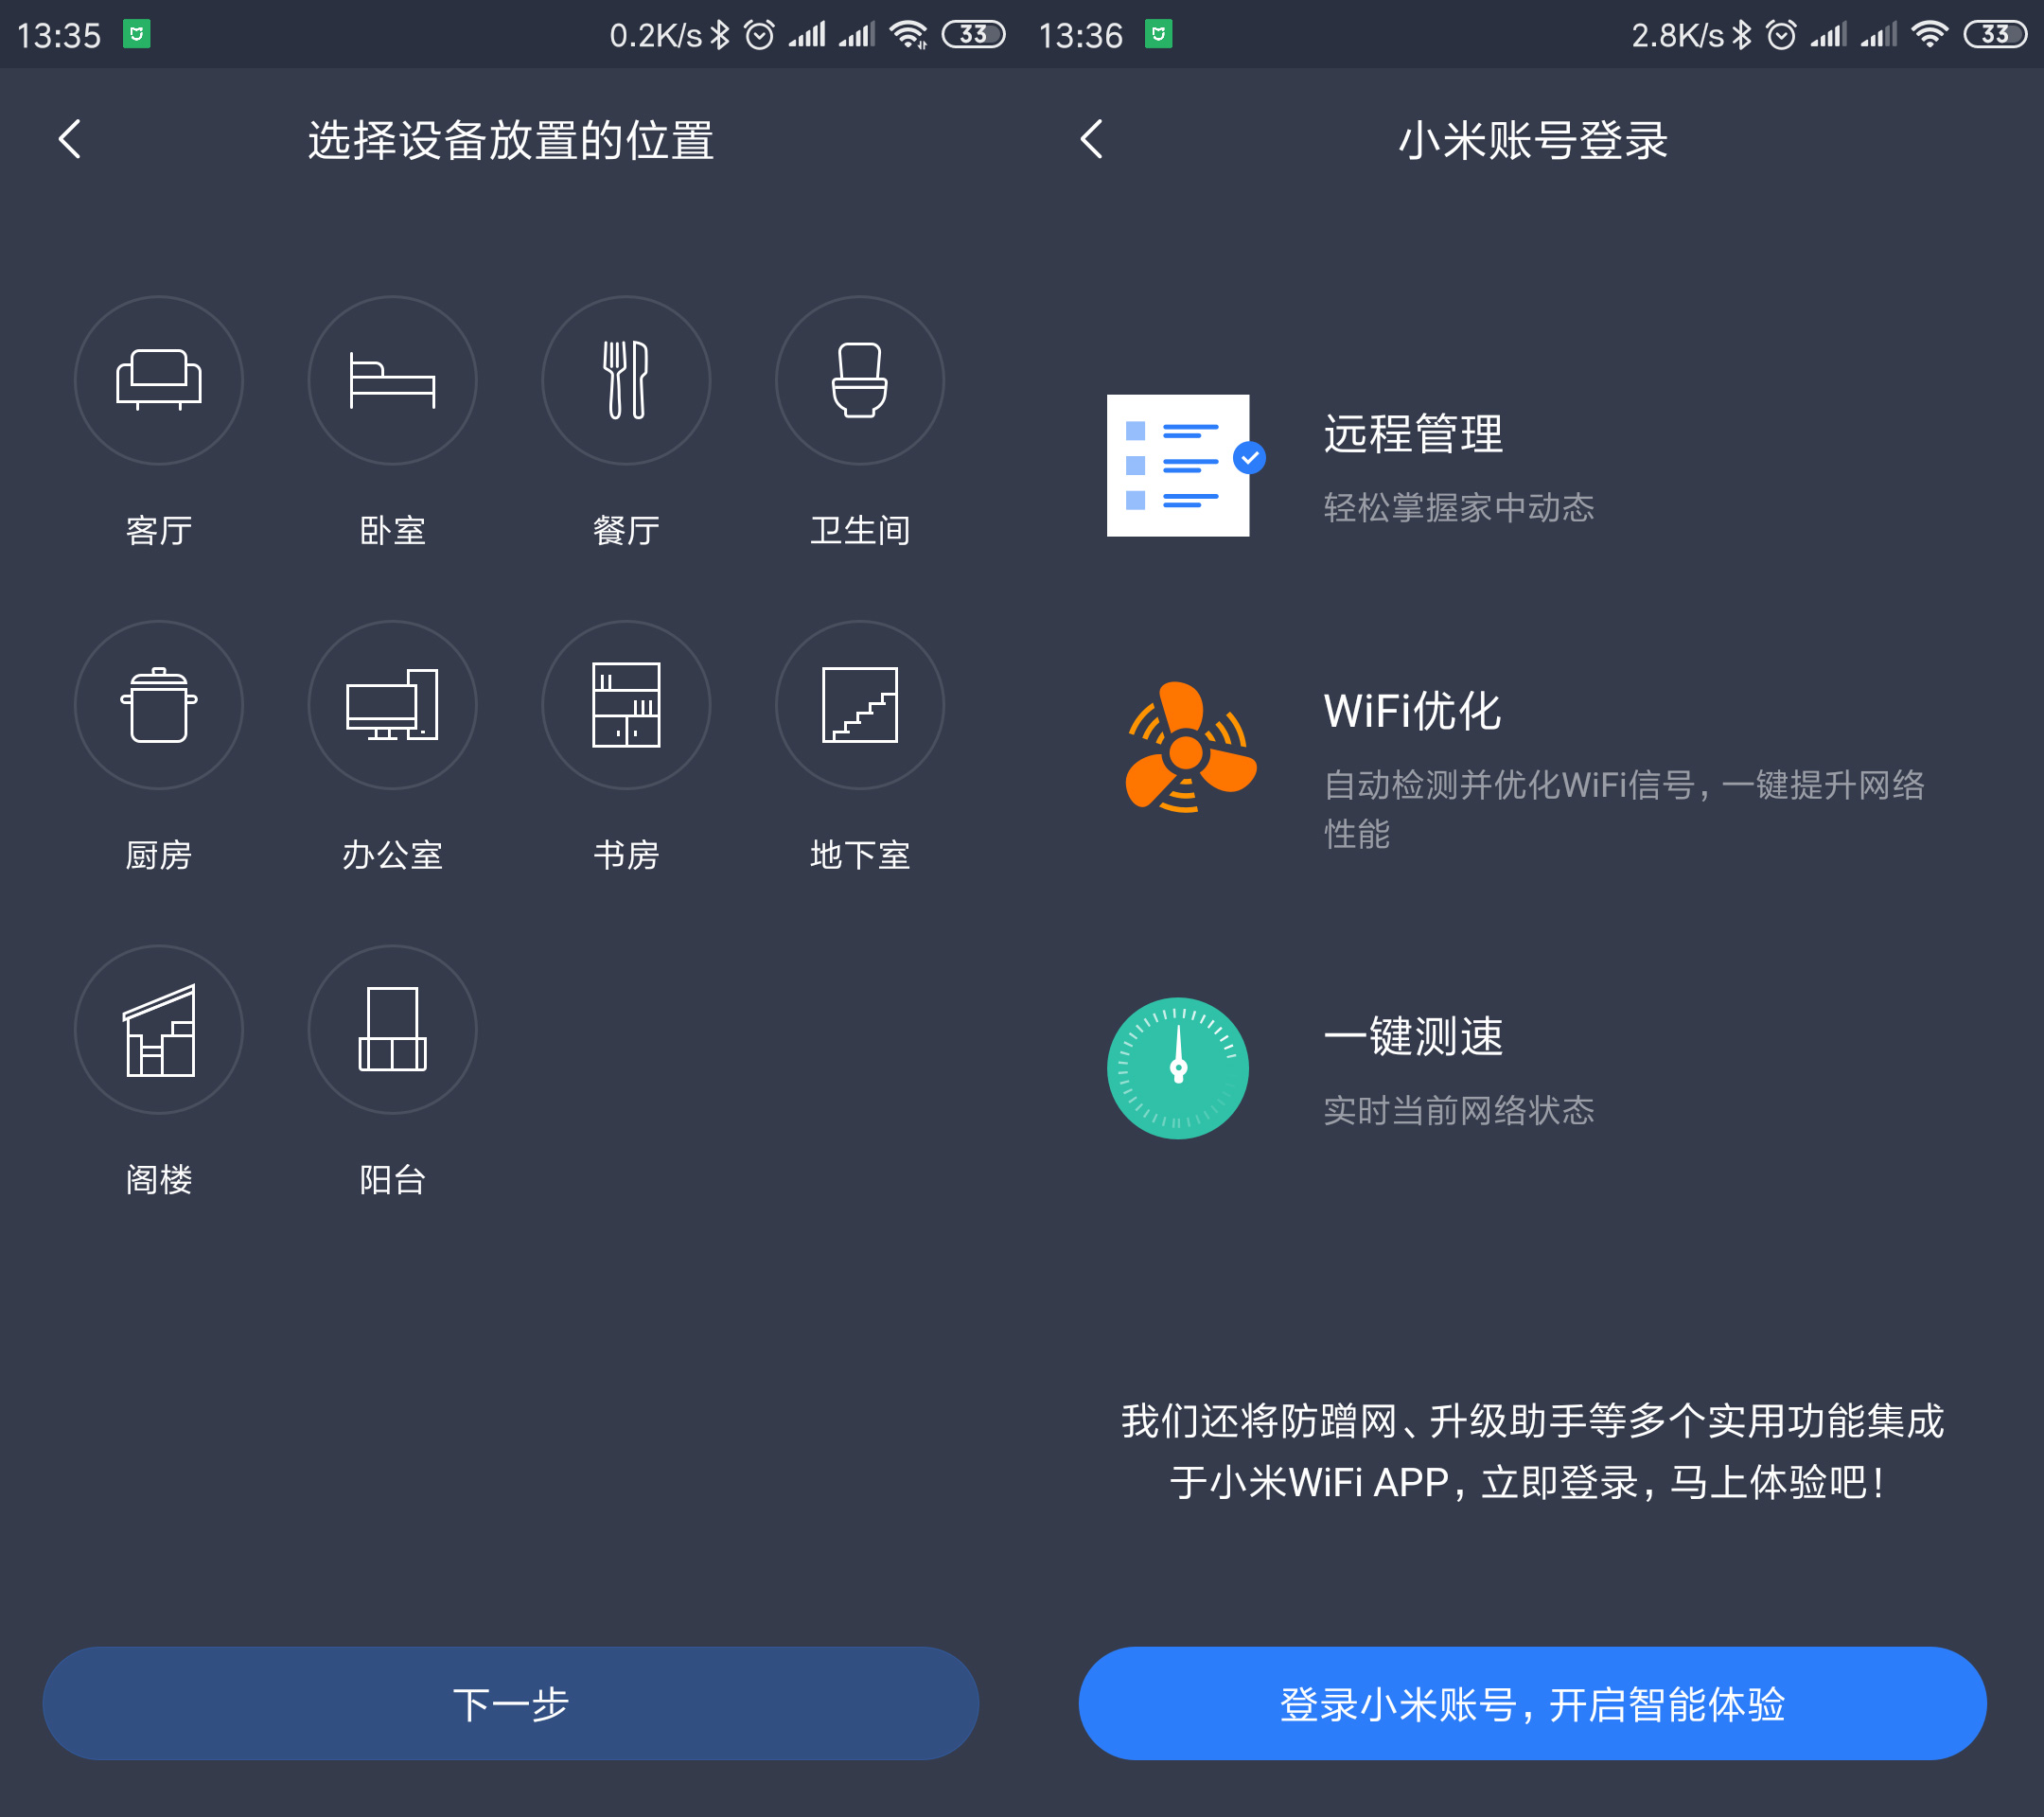
Task: Go back from the device location screen
Action: pyautogui.click(x=70, y=139)
